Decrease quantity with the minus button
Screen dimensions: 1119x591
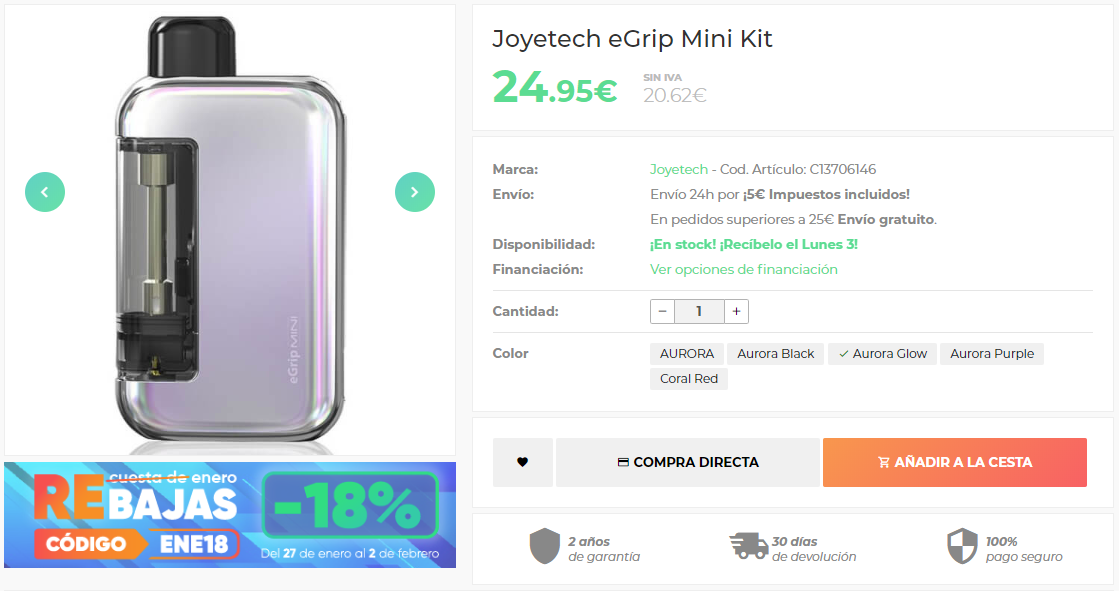[x=662, y=311]
